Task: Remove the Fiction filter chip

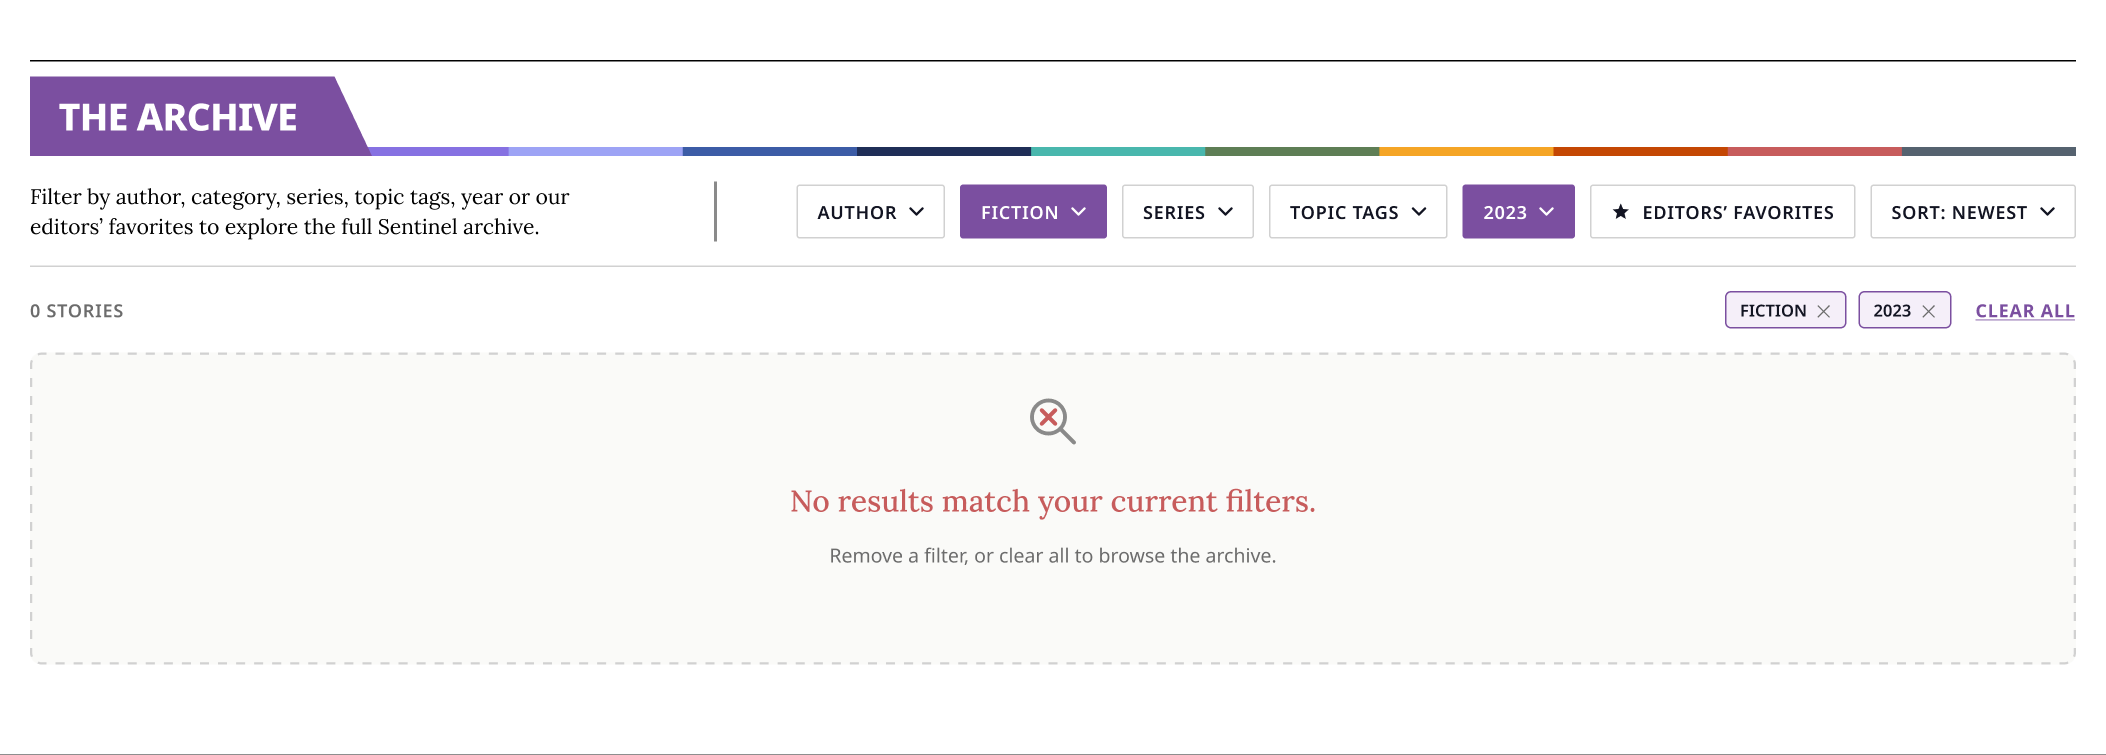Action: click(1823, 311)
